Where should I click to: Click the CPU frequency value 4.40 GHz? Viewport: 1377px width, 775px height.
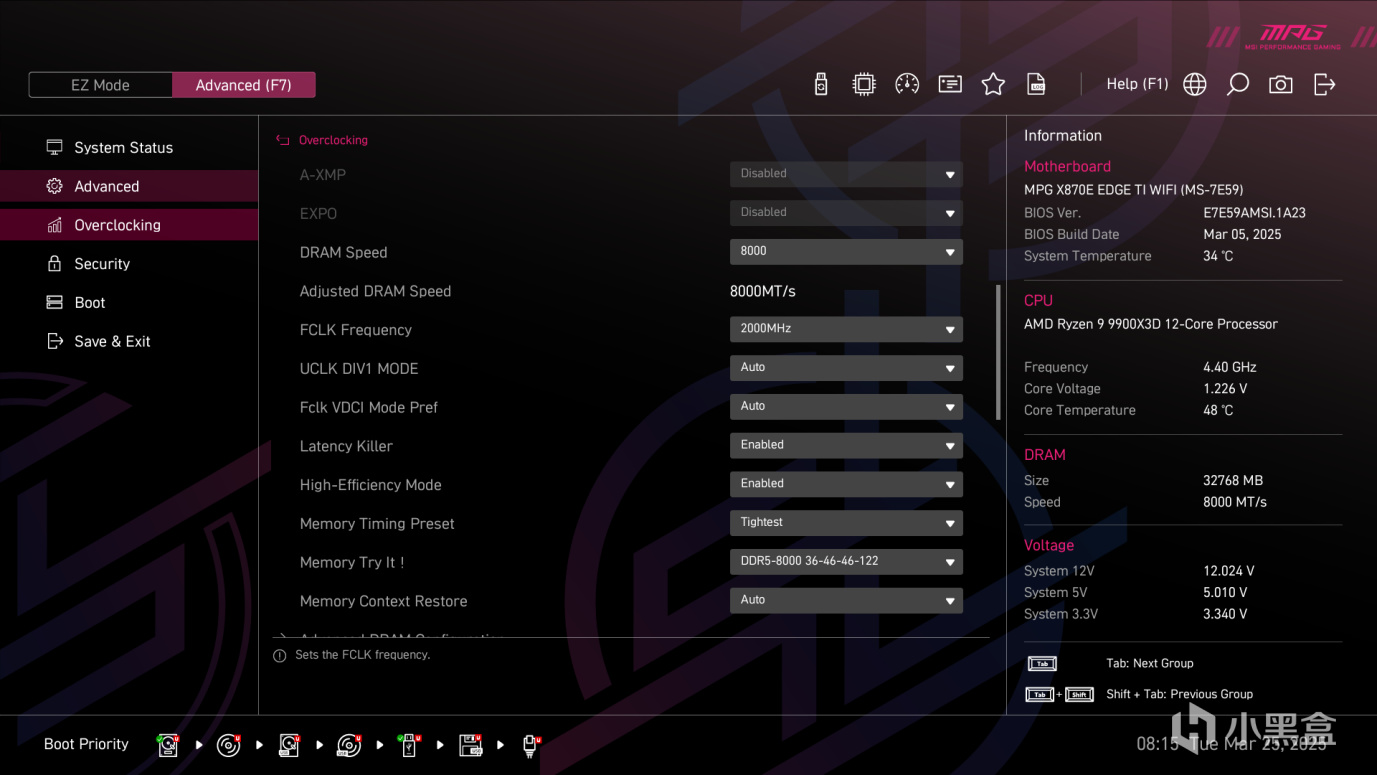click(1230, 368)
